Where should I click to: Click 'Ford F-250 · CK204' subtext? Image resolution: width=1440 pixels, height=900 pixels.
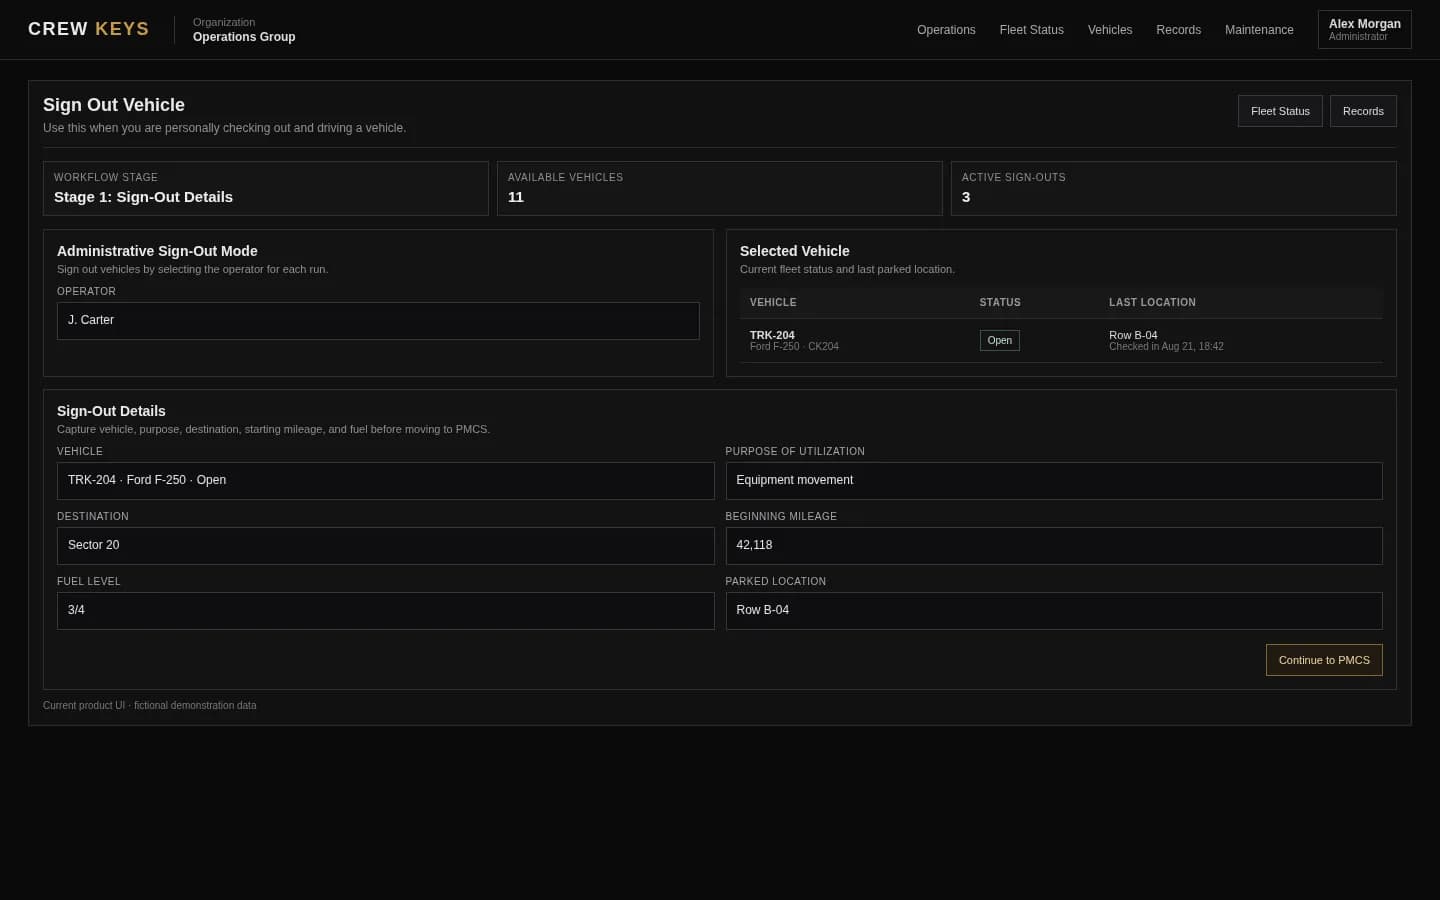click(x=794, y=347)
